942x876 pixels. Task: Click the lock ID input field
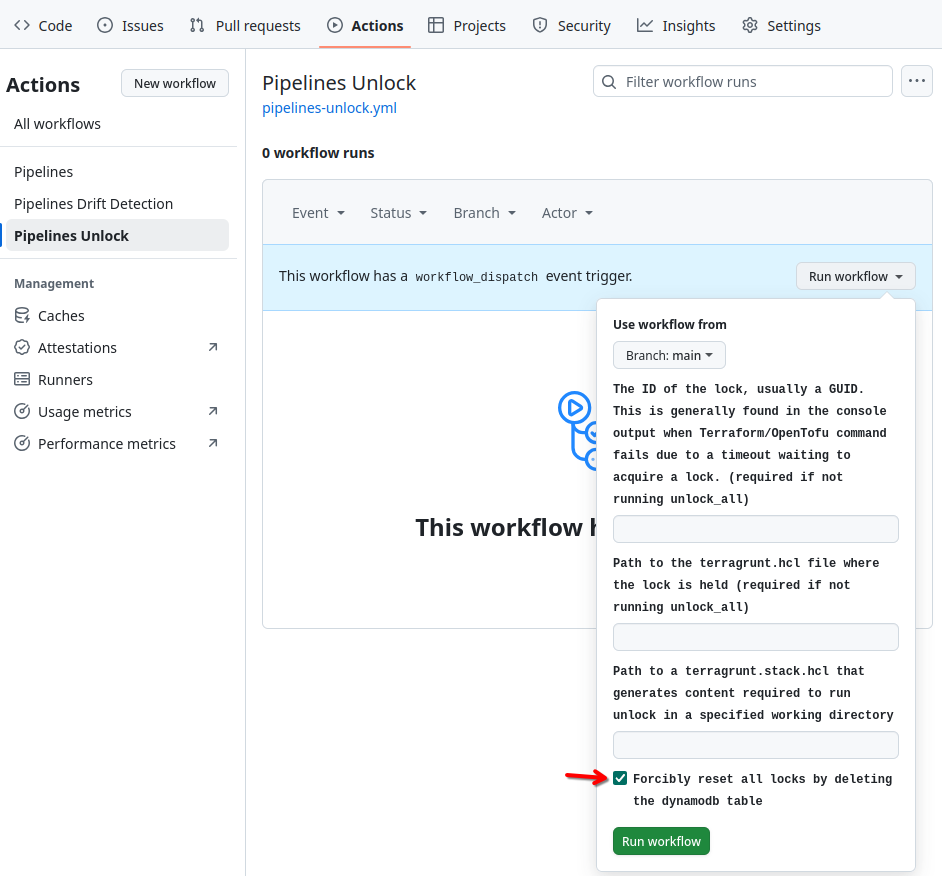pos(755,529)
